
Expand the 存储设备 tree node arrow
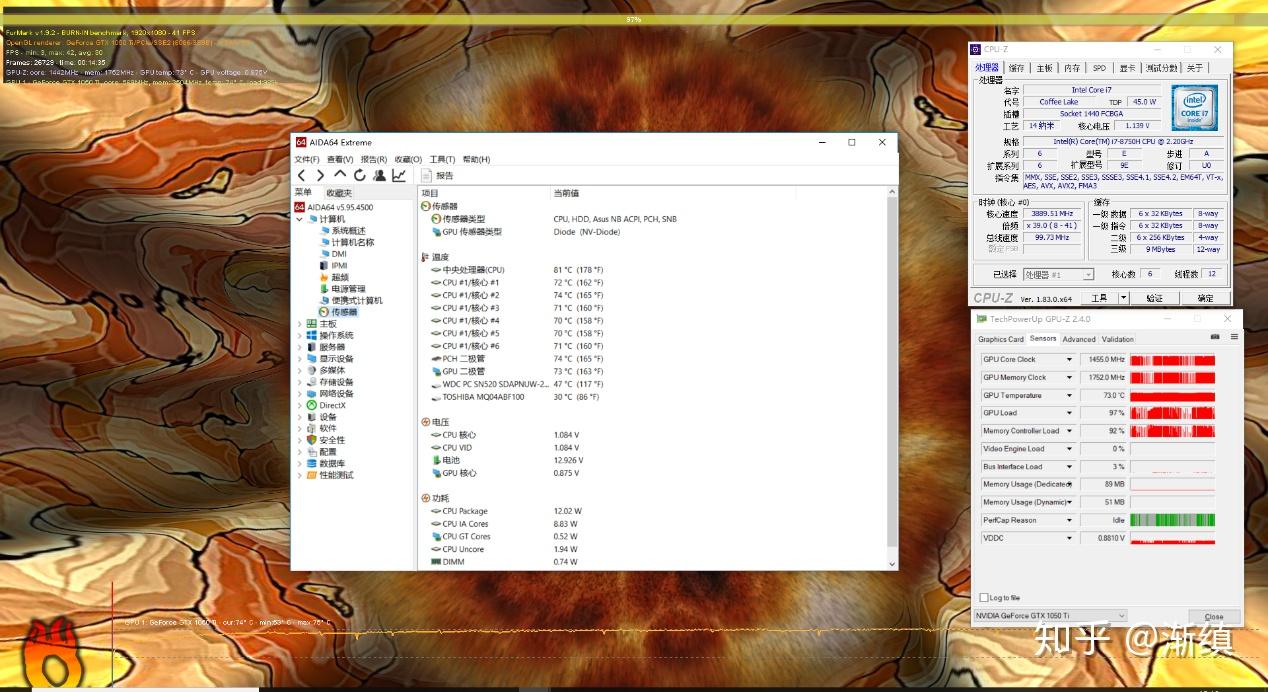click(299, 382)
